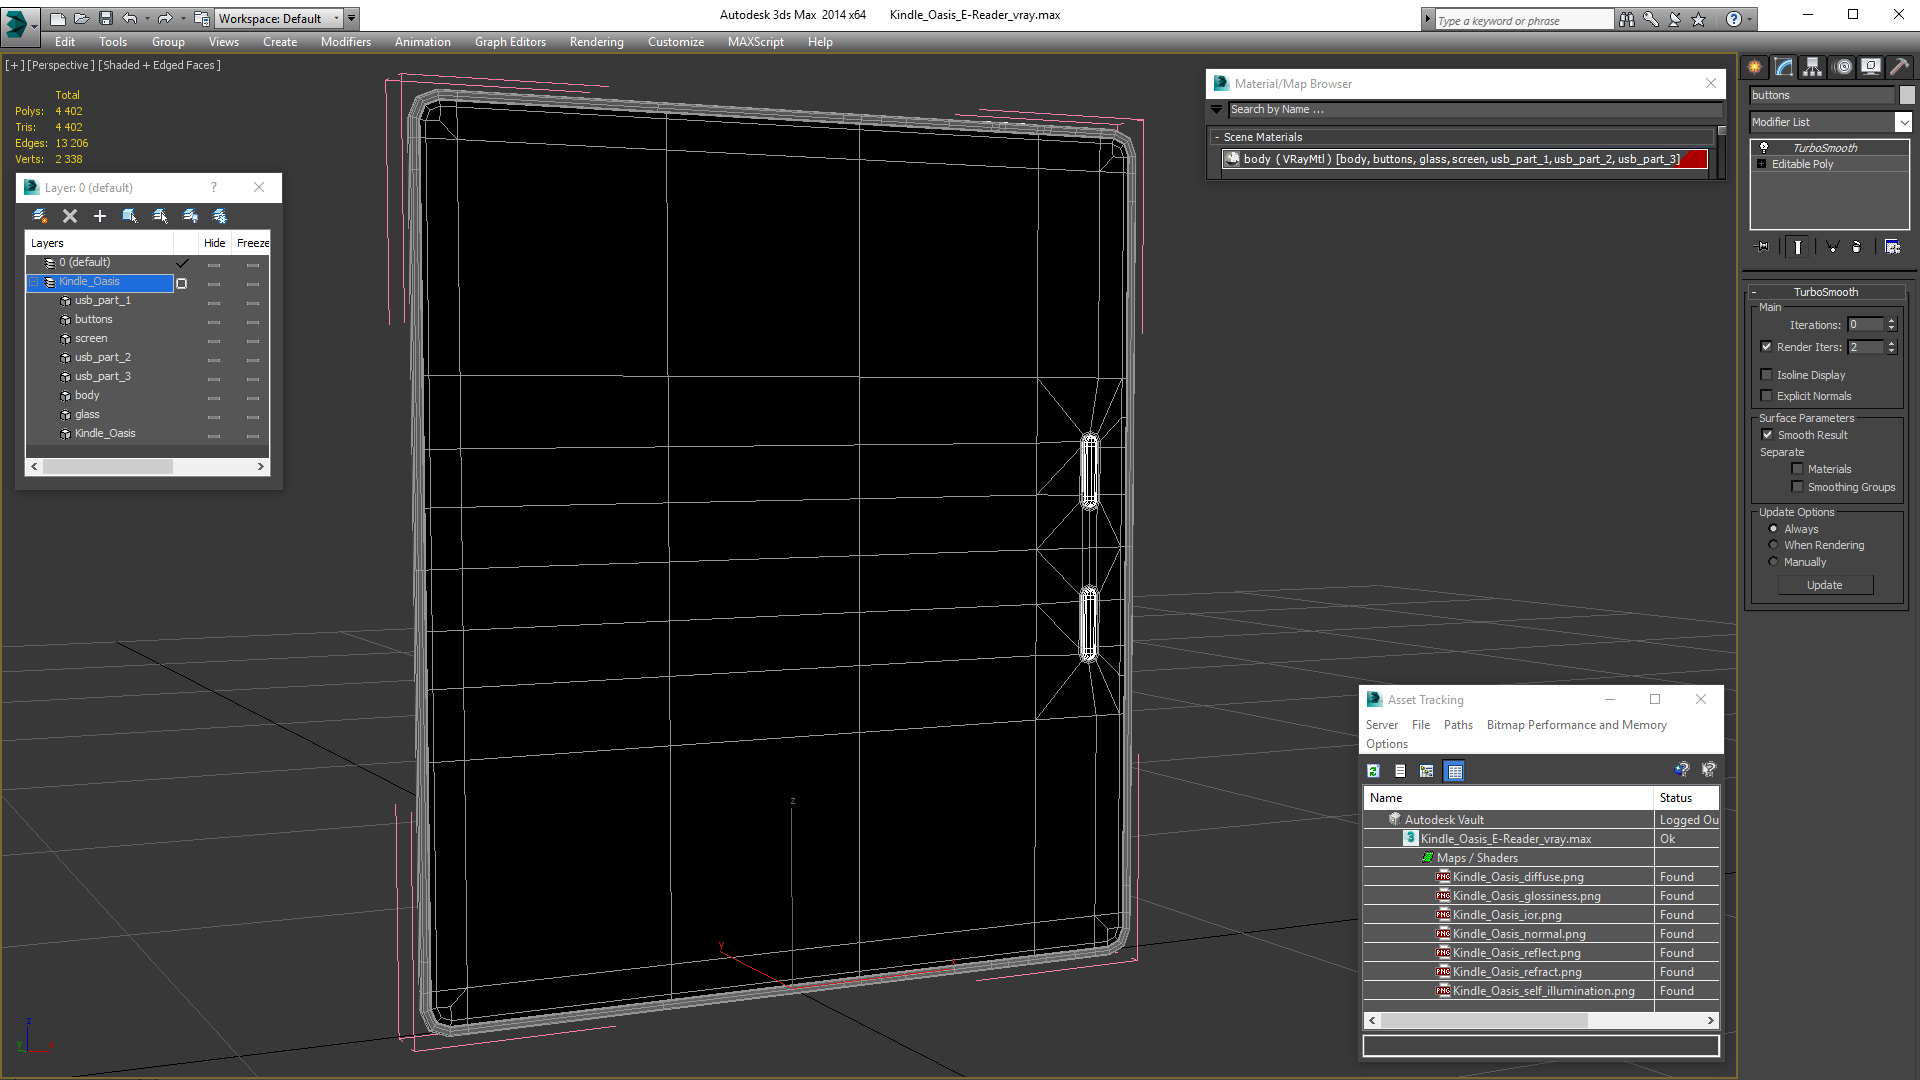1920x1080 pixels.
Task: Enable Separate by Smoothing Groups checkbox
Action: coord(1798,487)
